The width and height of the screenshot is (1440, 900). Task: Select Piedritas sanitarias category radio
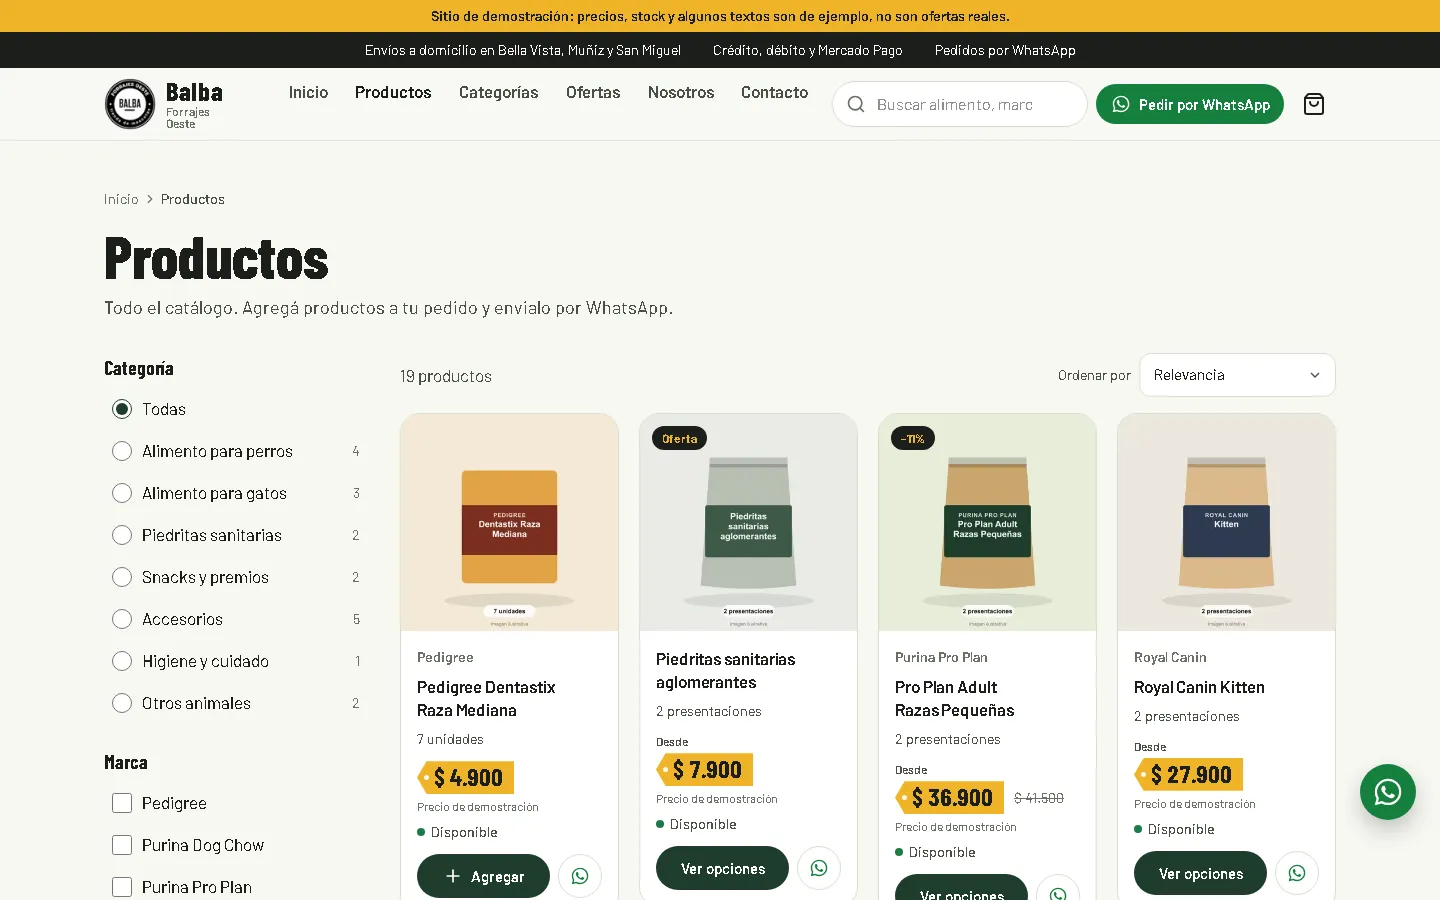(x=122, y=535)
